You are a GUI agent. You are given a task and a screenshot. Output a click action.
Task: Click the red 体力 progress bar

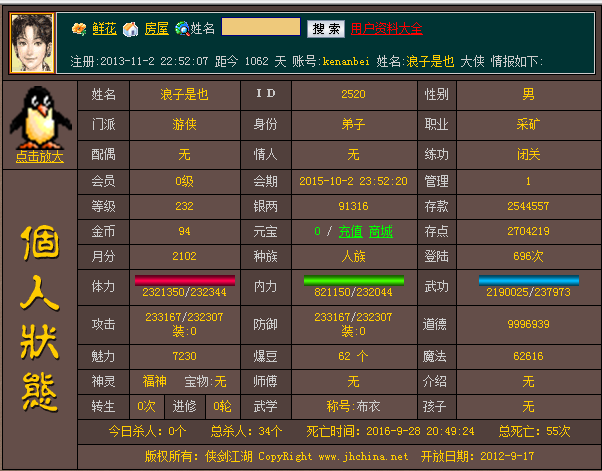185,280
